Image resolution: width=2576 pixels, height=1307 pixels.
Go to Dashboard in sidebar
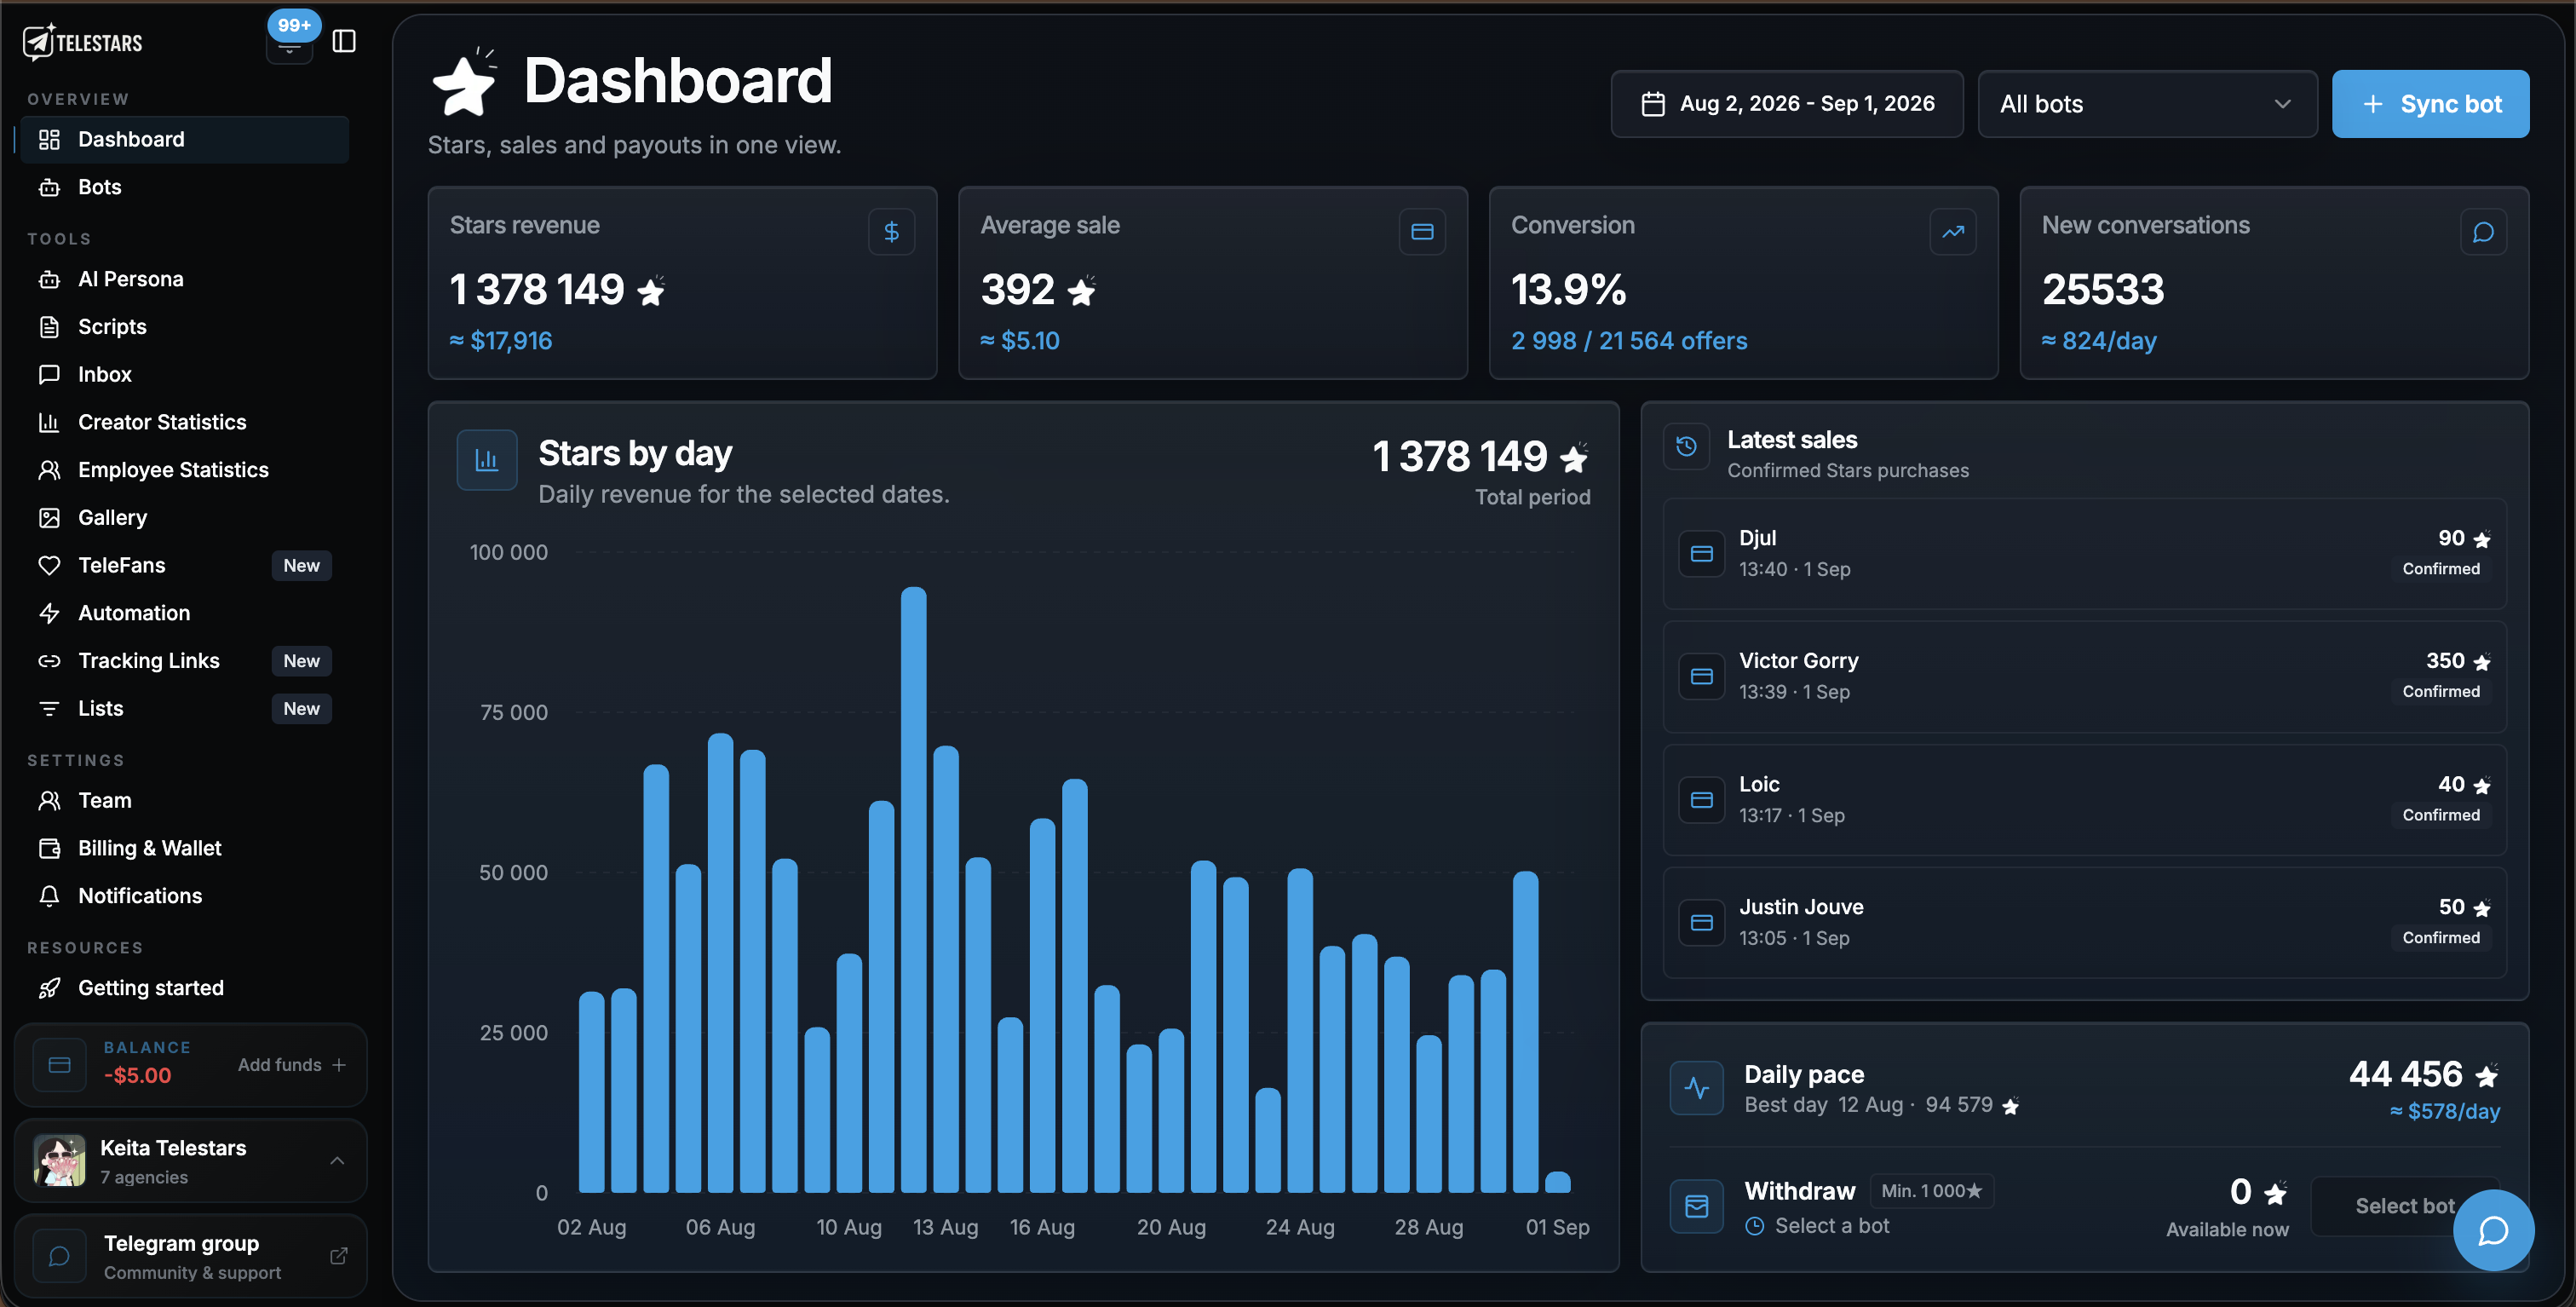coord(183,139)
